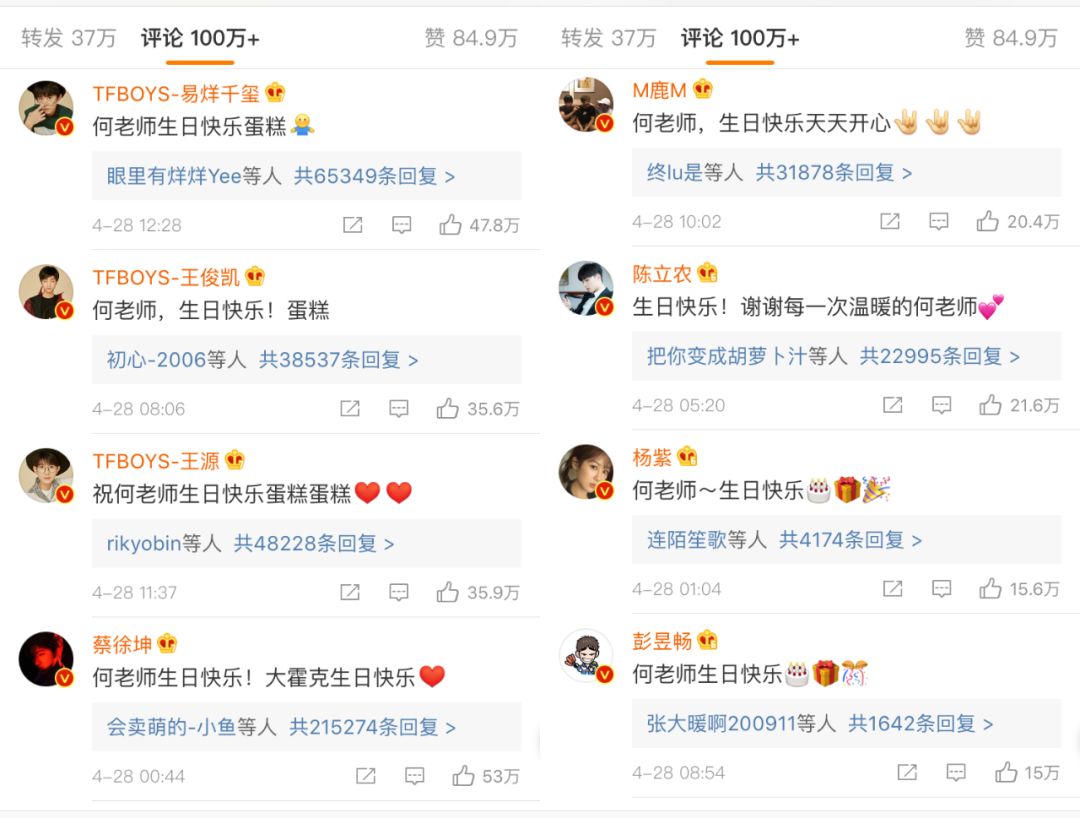Switch to 转发 37万 tab on left panel
The width and height of the screenshot is (1080, 818).
[68, 38]
